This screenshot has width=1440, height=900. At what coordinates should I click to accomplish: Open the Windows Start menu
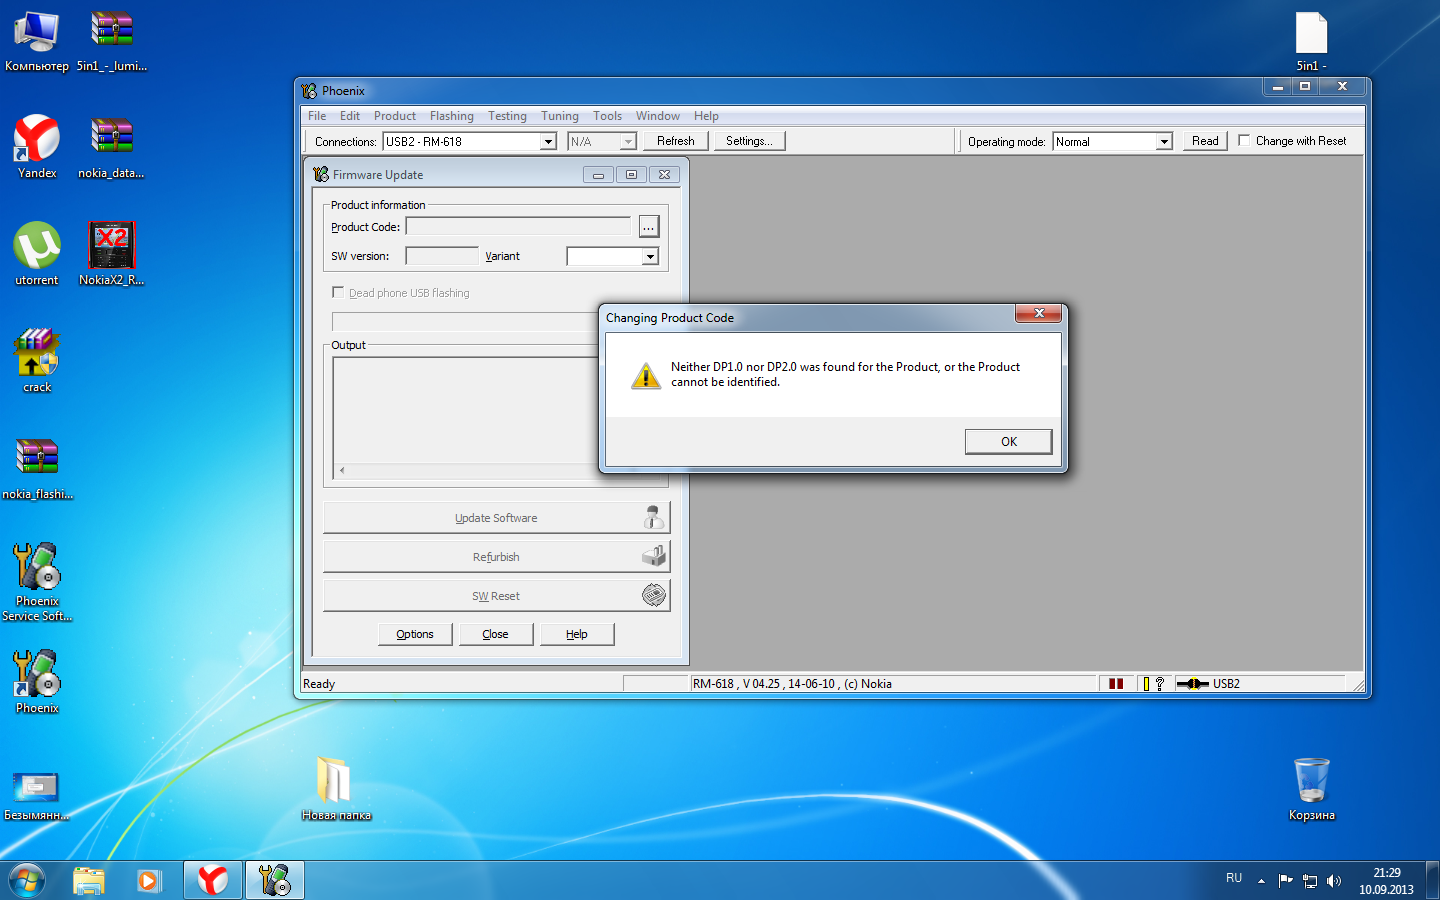tap(27, 880)
